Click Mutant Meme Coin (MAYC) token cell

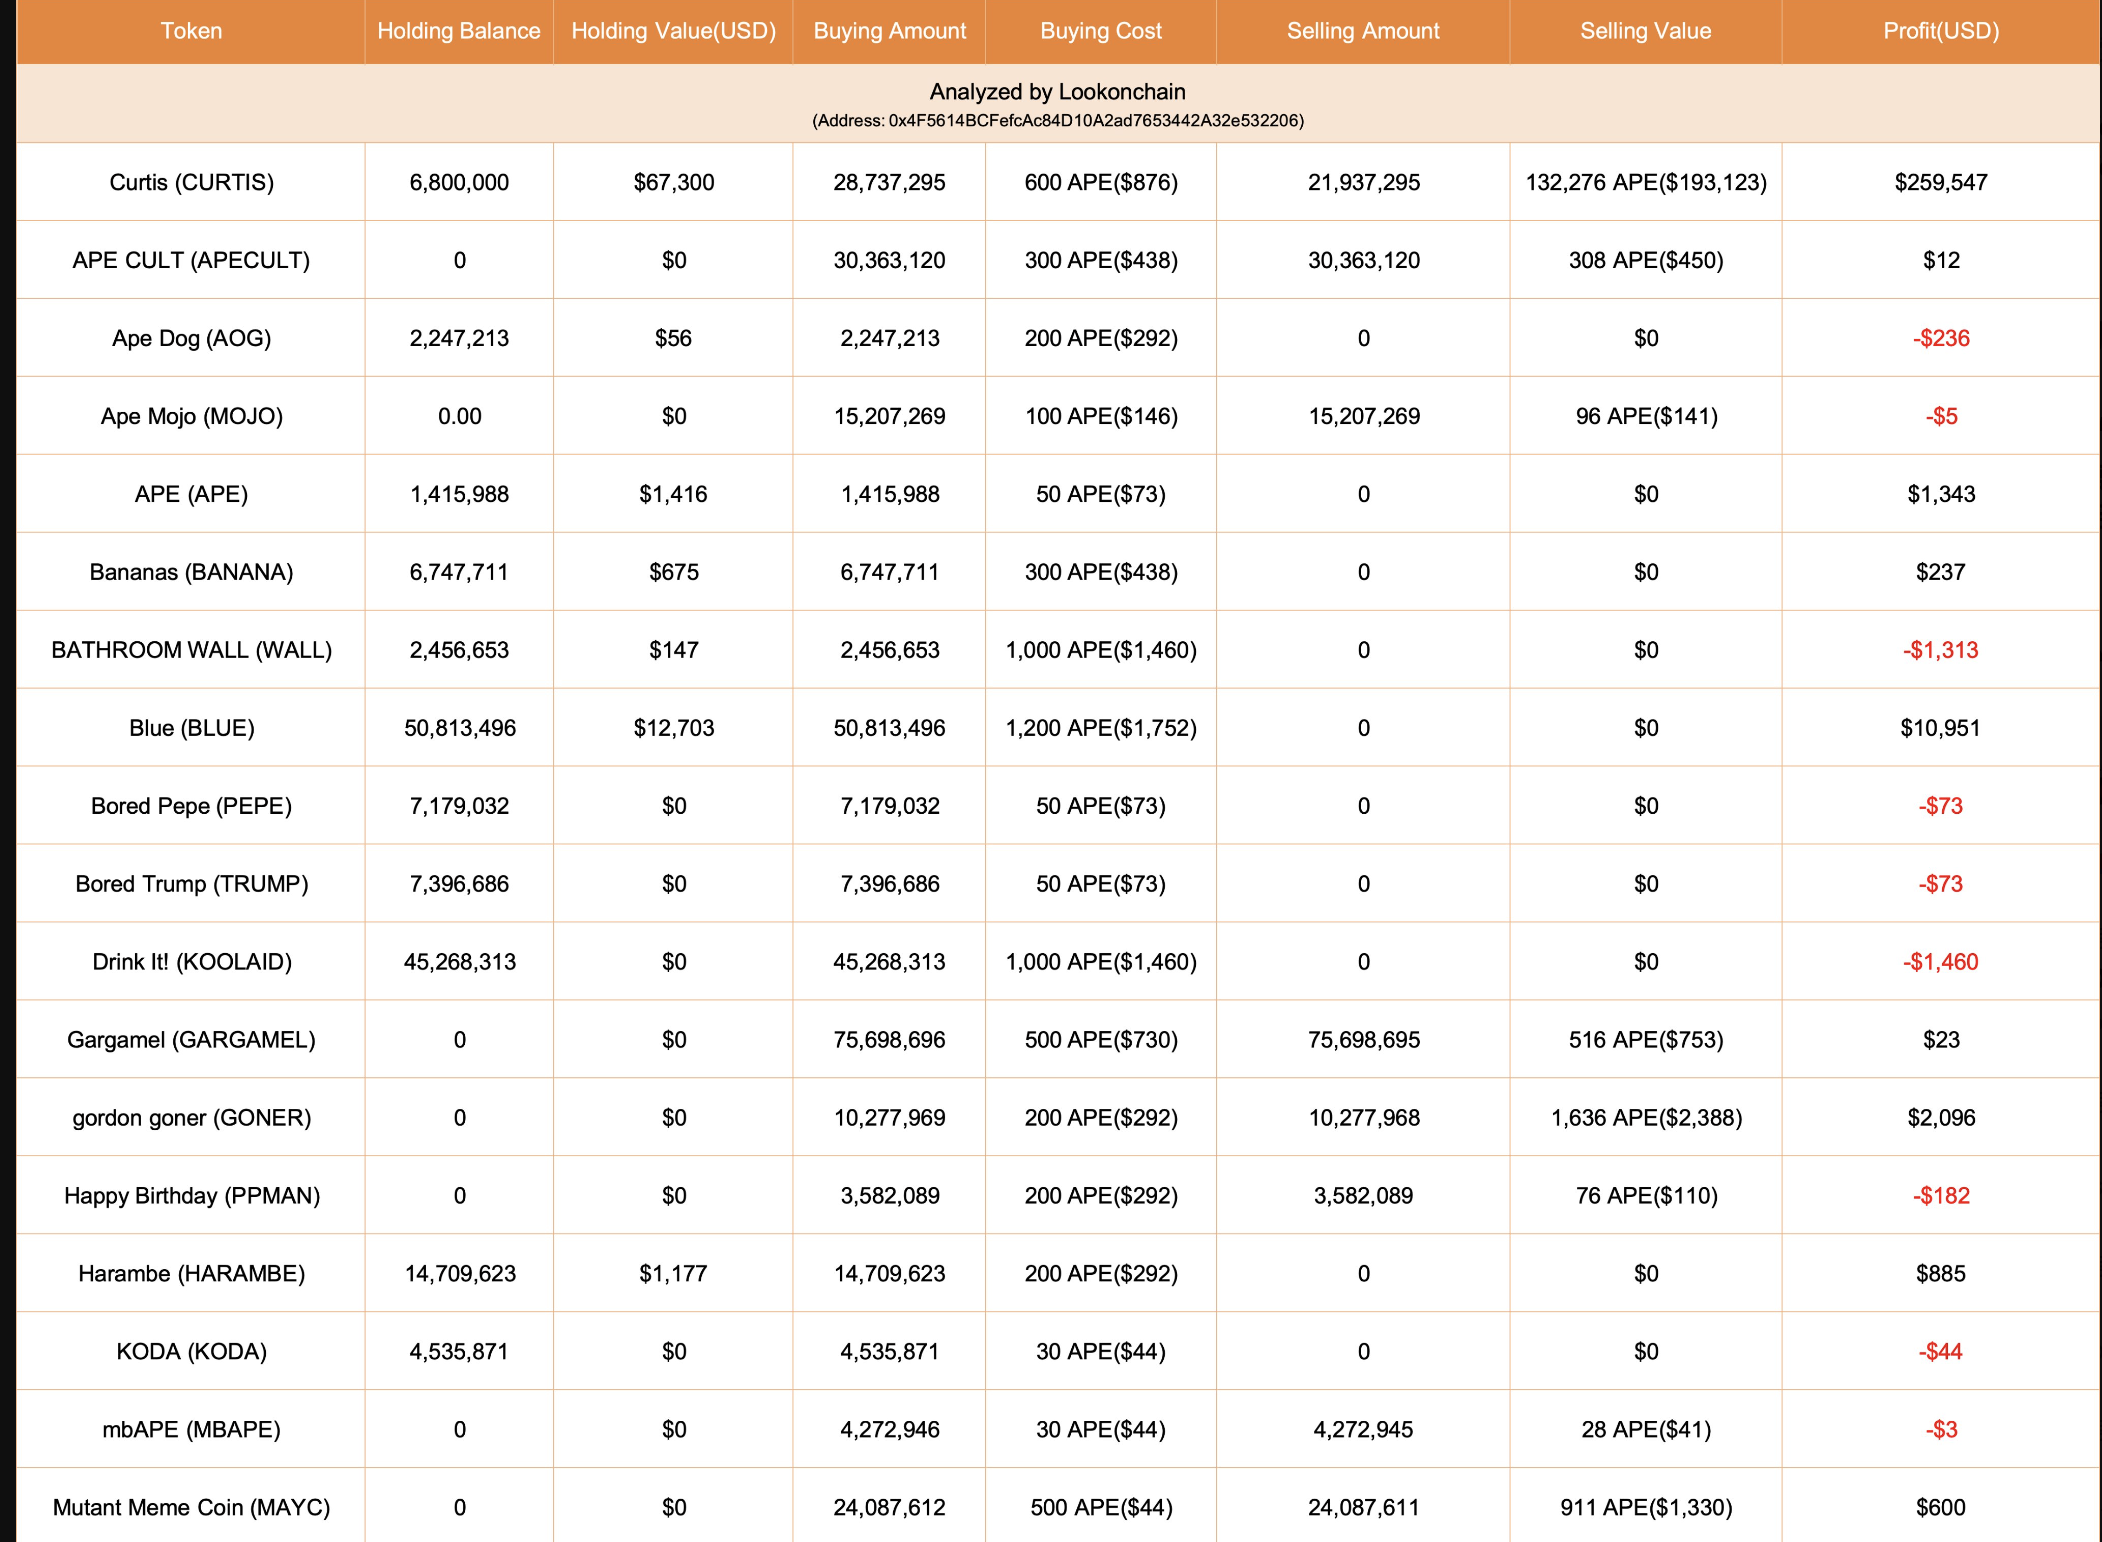[191, 1508]
